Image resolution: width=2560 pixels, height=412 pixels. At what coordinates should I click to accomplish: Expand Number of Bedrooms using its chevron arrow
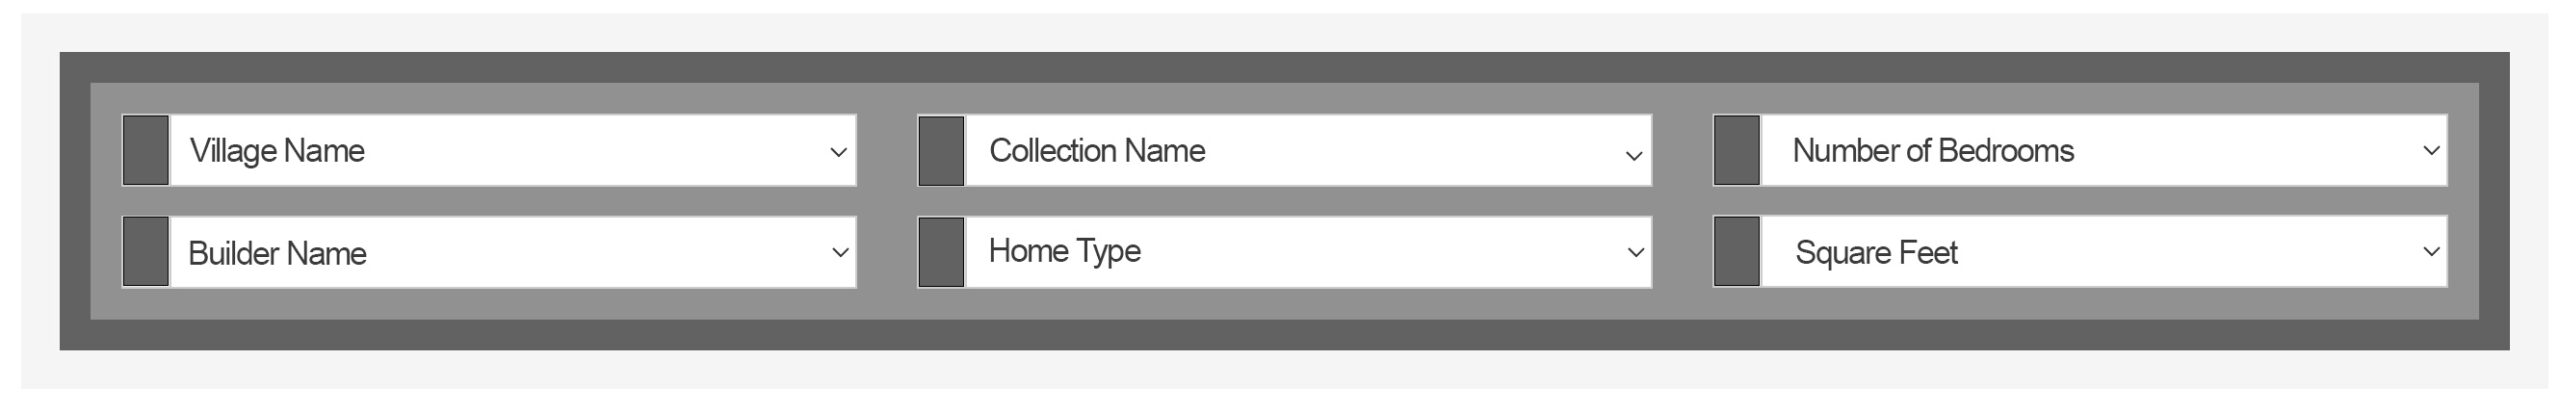click(2431, 151)
